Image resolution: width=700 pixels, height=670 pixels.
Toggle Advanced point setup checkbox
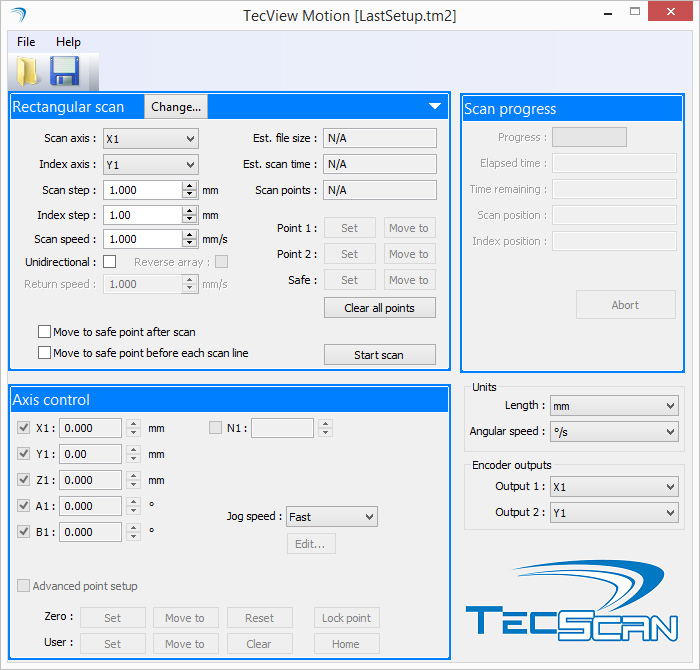23,585
